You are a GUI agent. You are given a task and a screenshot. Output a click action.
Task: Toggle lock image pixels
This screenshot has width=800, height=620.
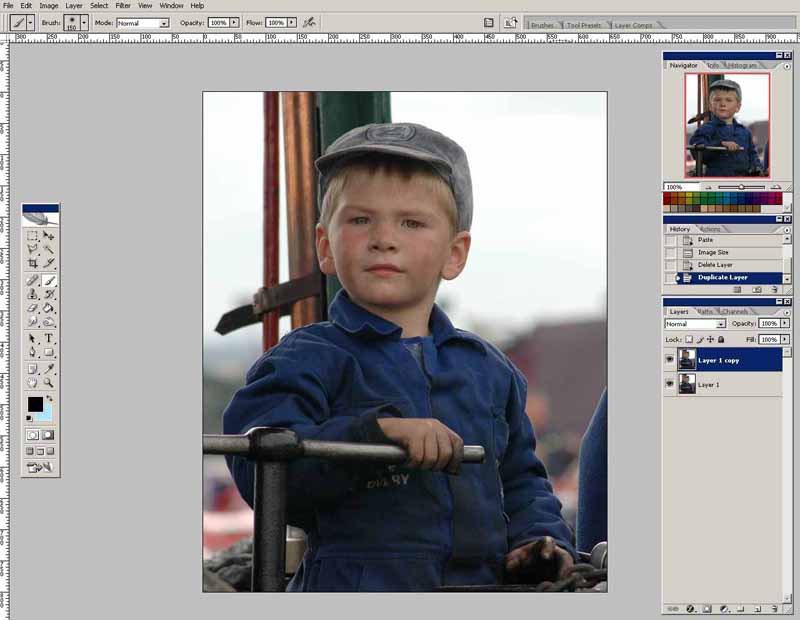pos(700,339)
